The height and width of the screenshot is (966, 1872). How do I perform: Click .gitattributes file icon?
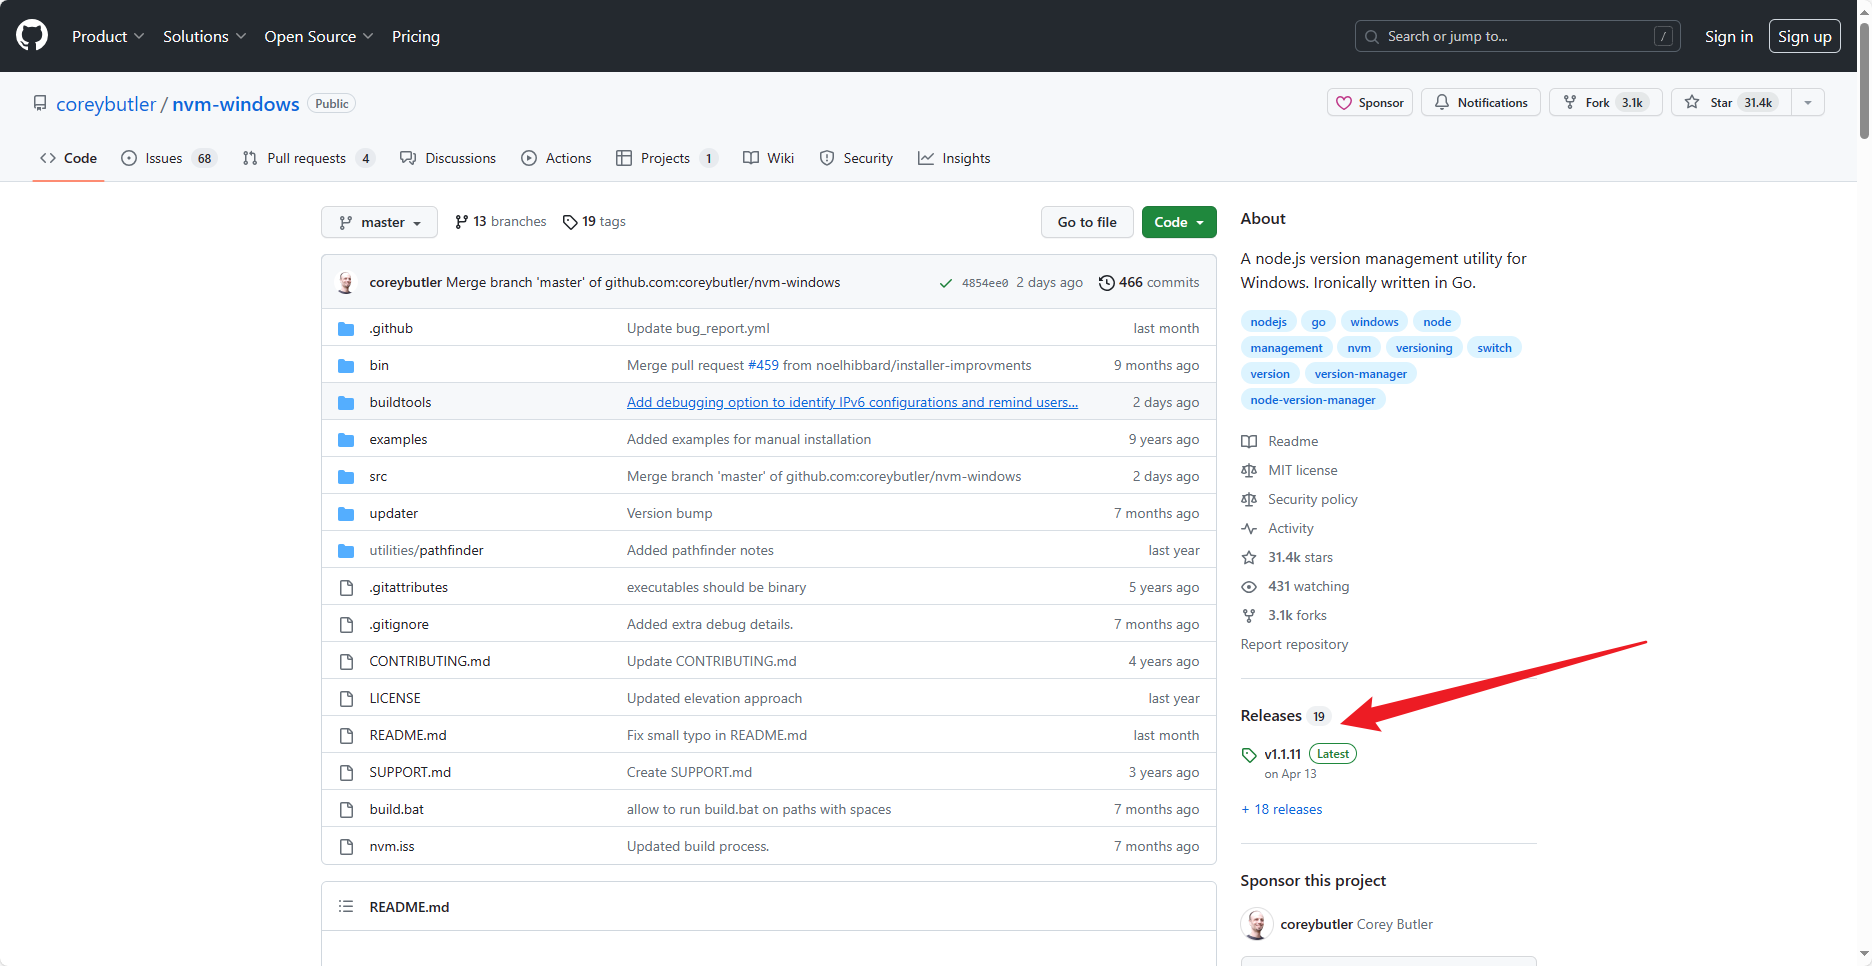click(346, 588)
